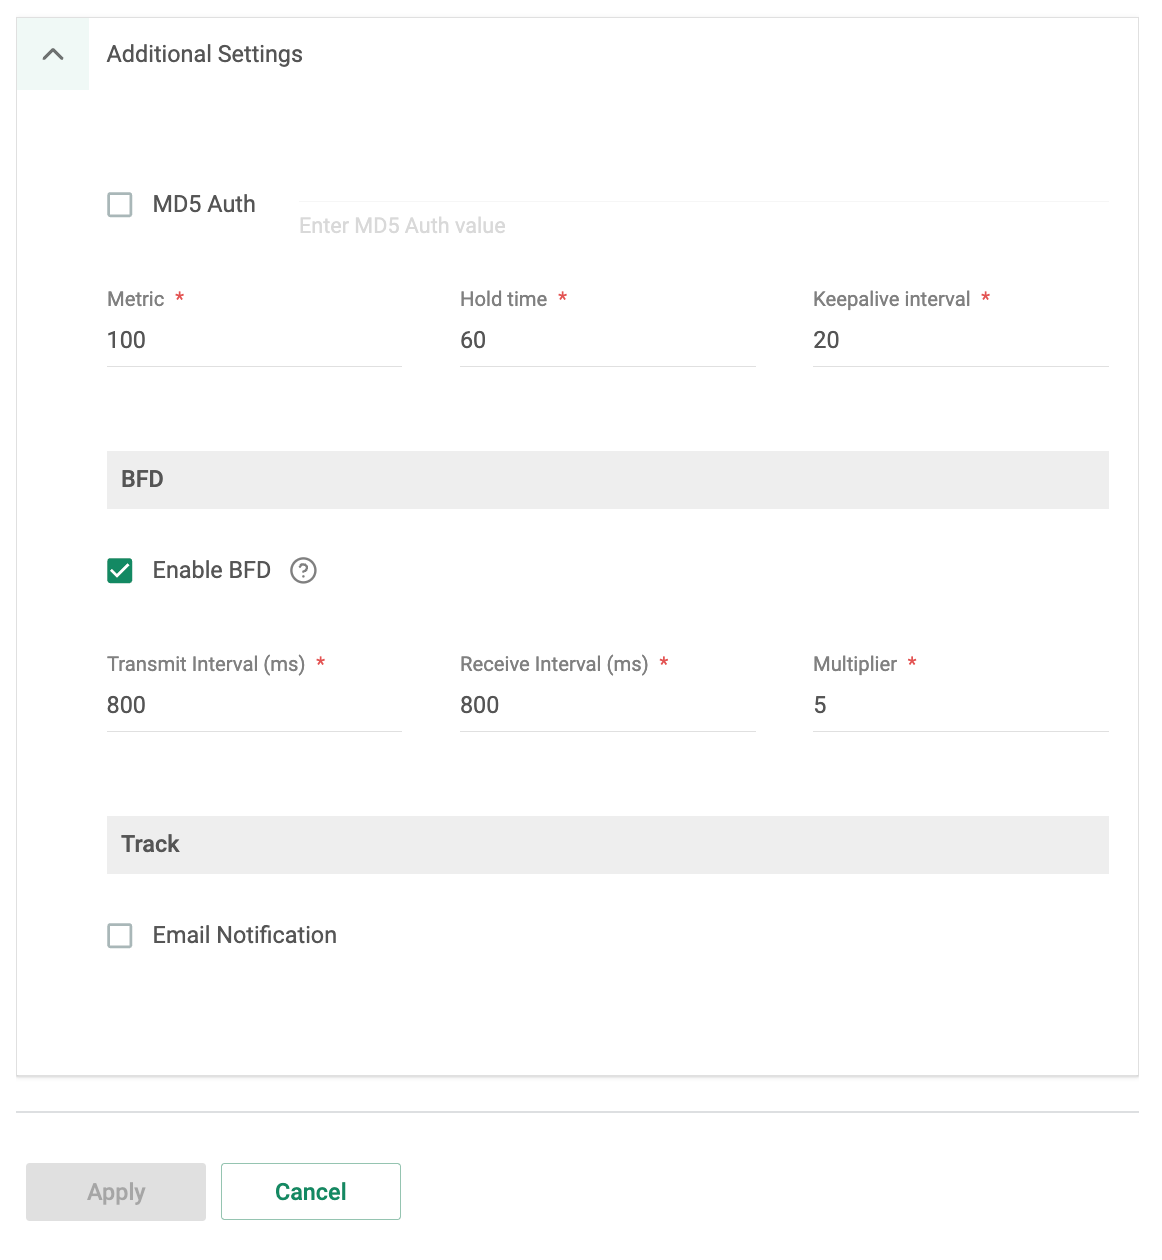Viewport: 1162px width, 1260px height.
Task: Click the Enable BFD label text
Action: 211,570
